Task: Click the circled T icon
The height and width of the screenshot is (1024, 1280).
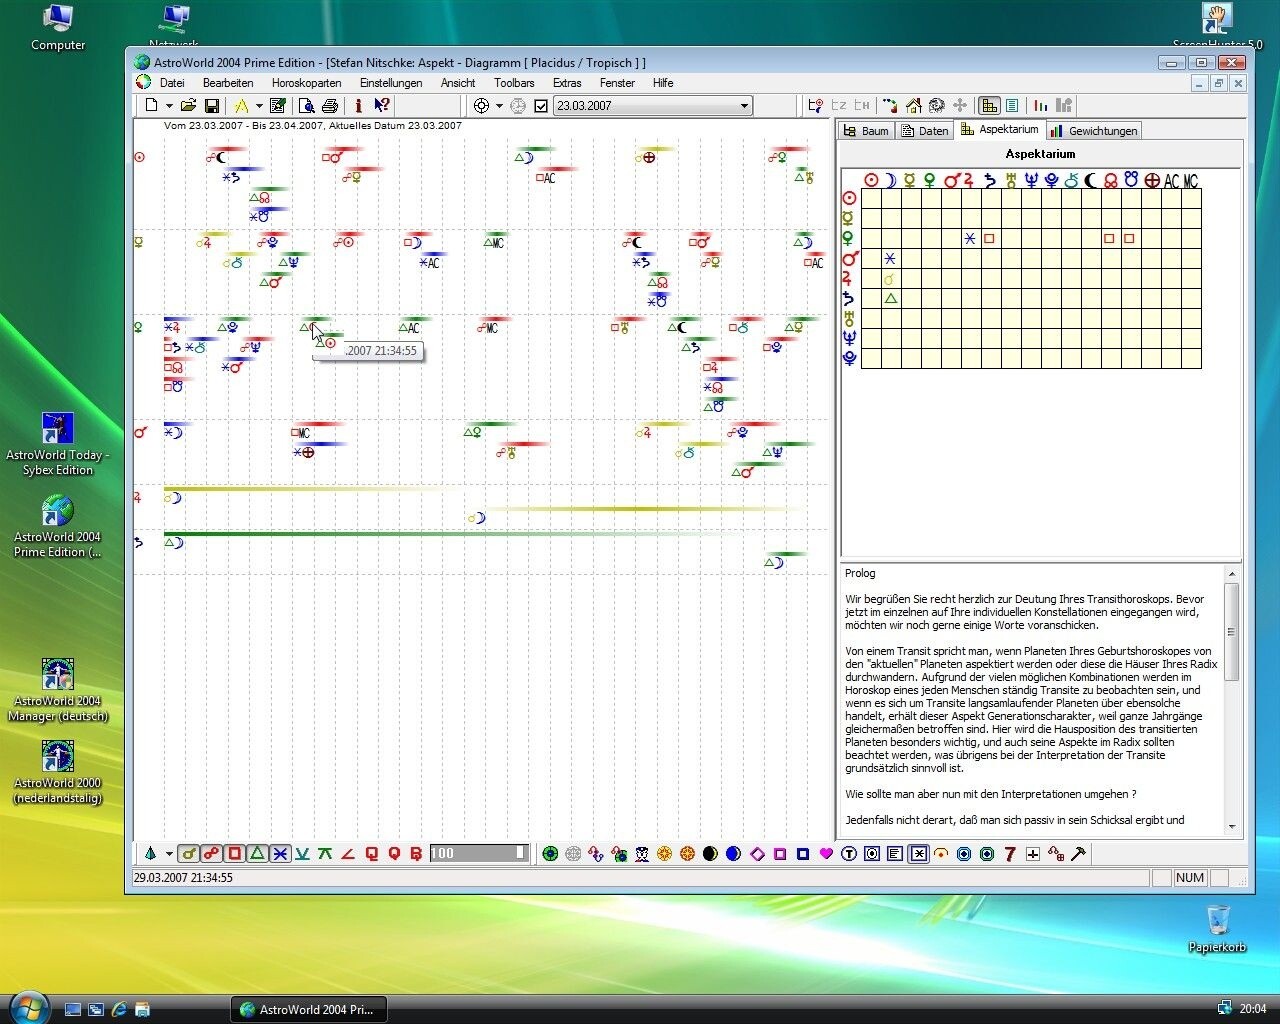Action: click(x=849, y=853)
